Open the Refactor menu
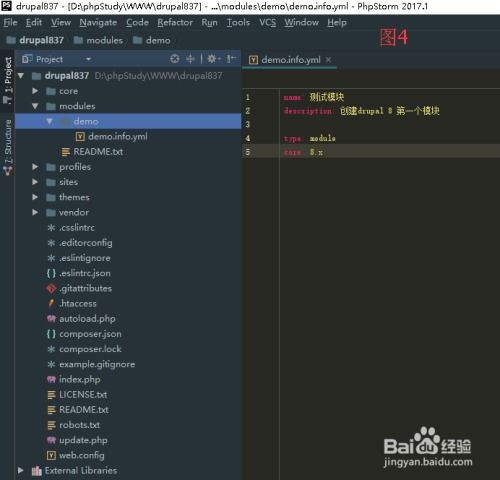The height and width of the screenshot is (480, 500). pos(175,23)
